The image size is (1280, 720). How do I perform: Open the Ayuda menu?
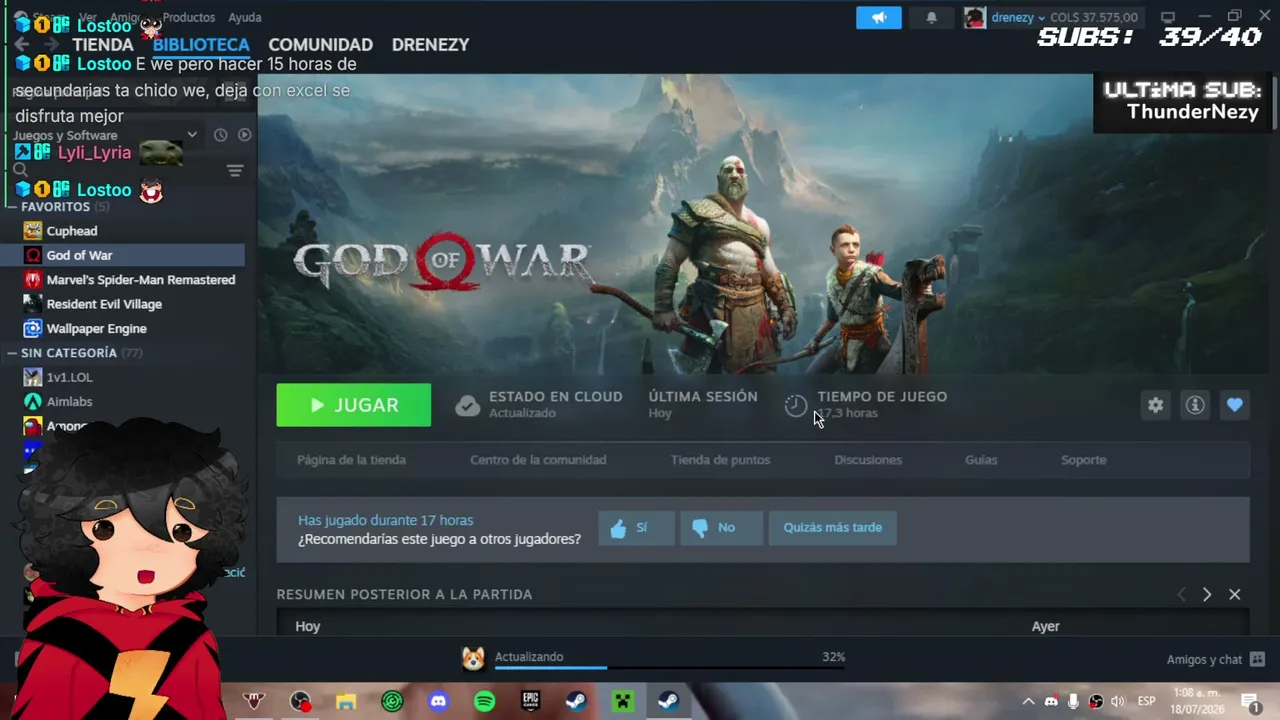click(245, 17)
